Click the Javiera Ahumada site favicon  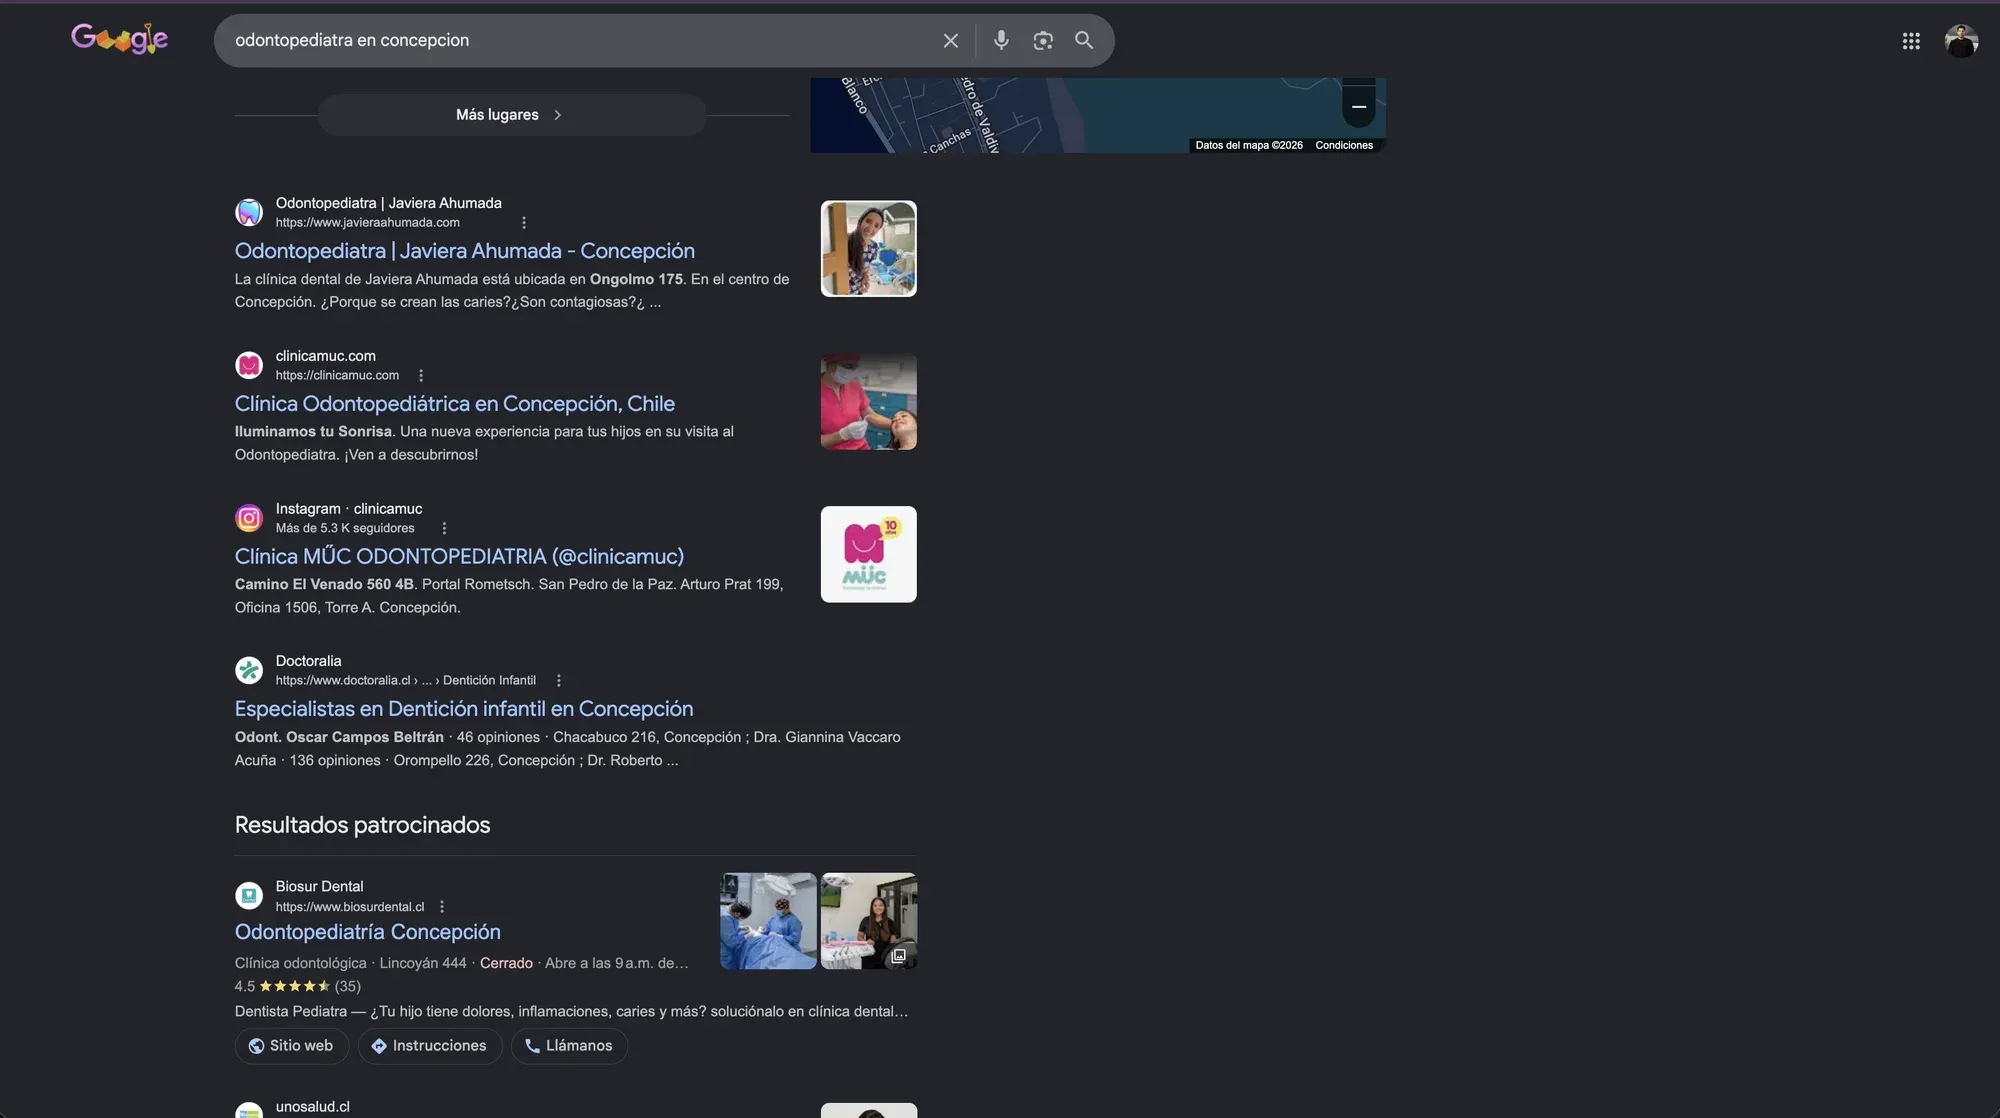(249, 212)
